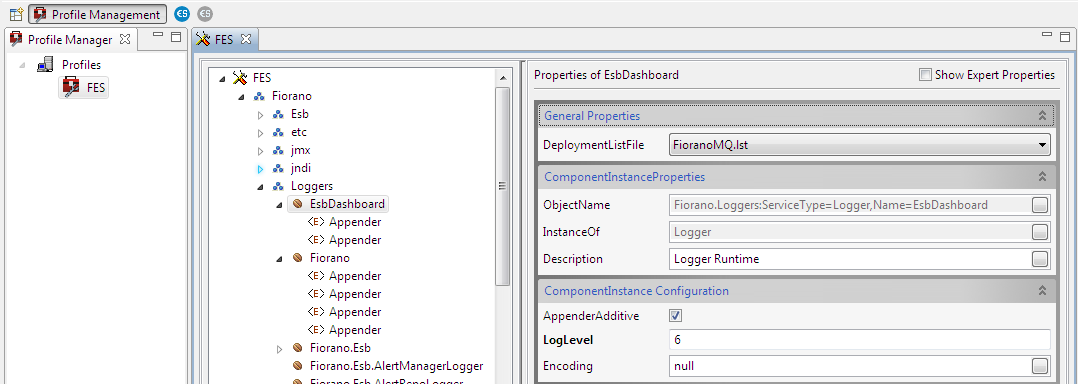Click the gray eStudio perspective icon
The width and height of the screenshot is (1078, 384).
pyautogui.click(x=205, y=14)
